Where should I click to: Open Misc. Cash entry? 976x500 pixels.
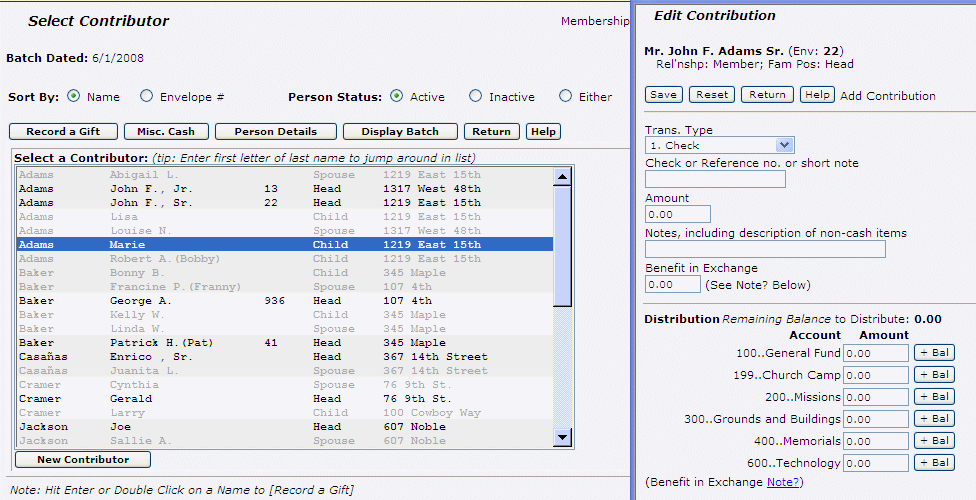[167, 131]
